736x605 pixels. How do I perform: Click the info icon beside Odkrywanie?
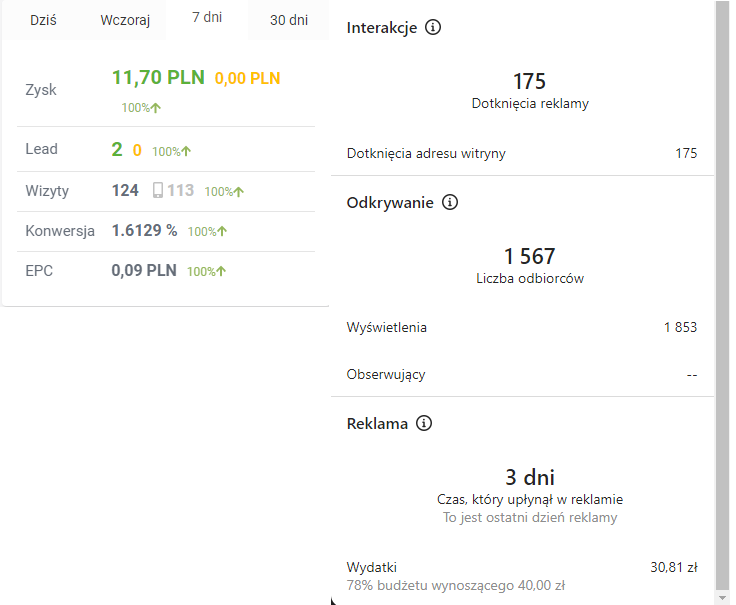450,202
